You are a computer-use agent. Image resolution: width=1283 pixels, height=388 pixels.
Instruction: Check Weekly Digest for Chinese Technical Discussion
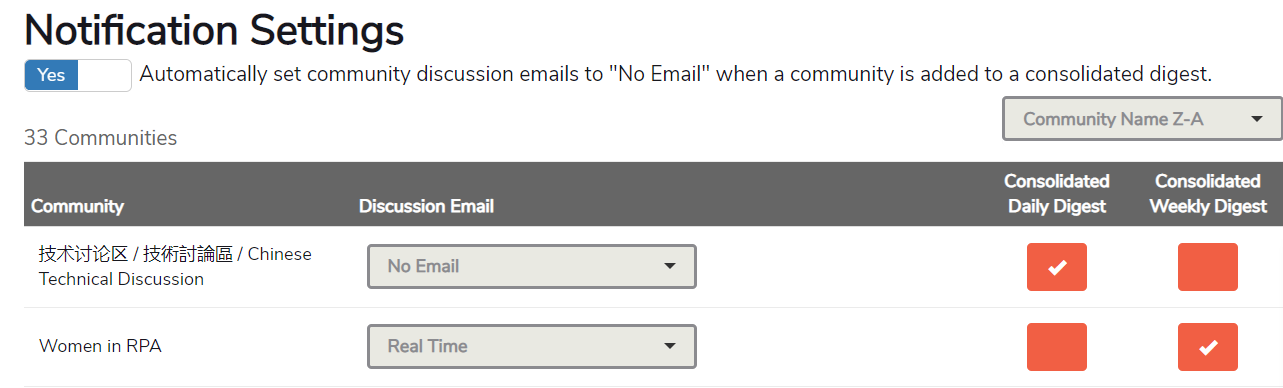point(1208,267)
